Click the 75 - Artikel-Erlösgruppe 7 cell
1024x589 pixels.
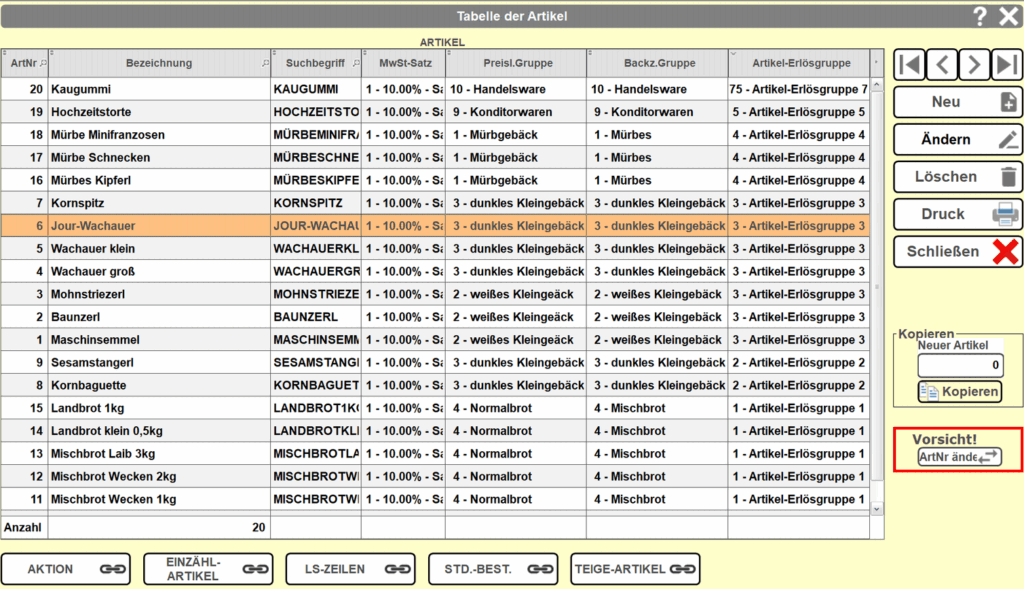[x=799, y=89]
